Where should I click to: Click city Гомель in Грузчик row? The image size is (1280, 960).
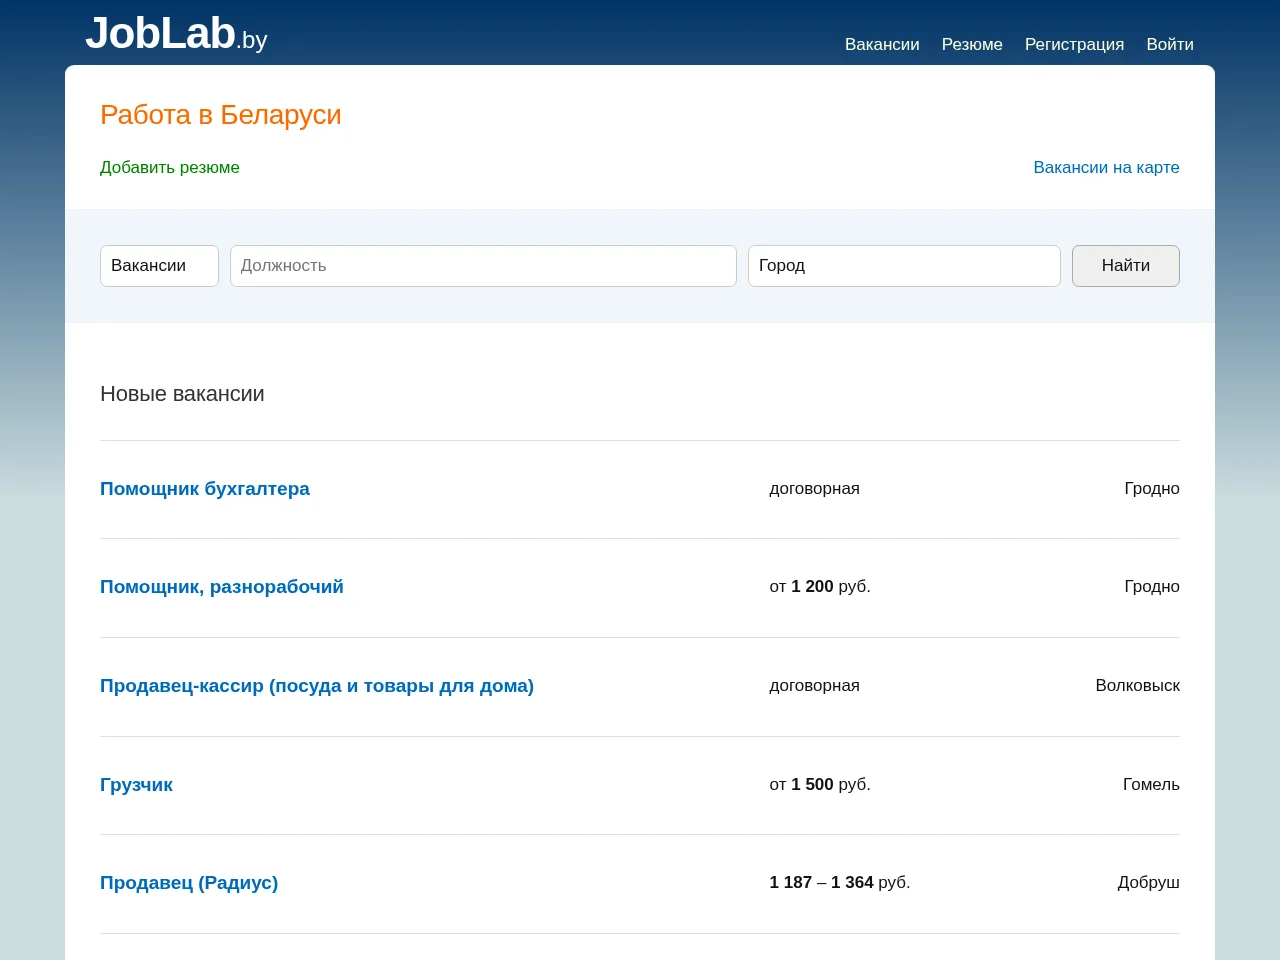1151,785
